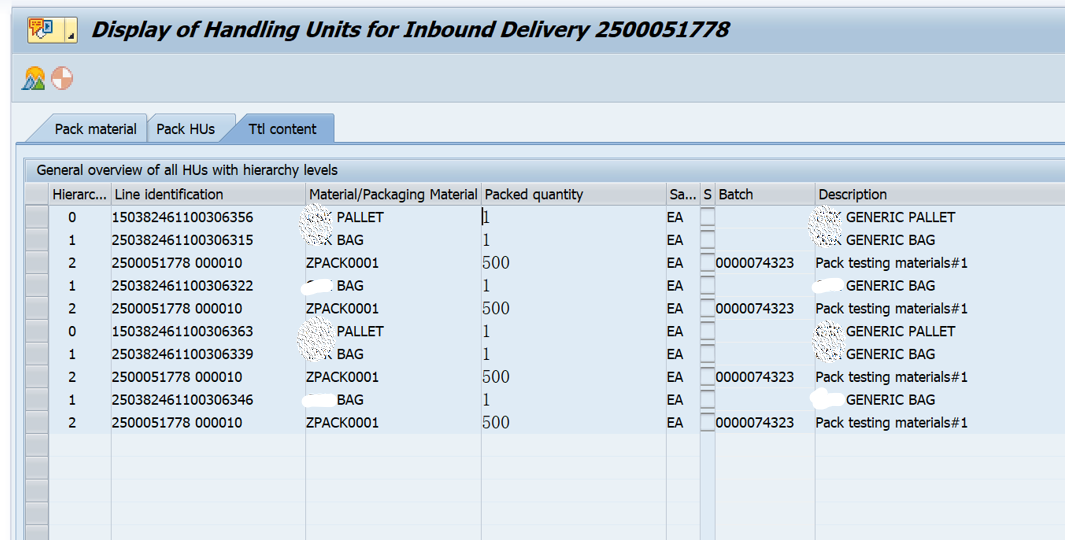Select row of HU 250382461100306346 via row selector
This screenshot has height=540, width=1065.
[x=37, y=399]
